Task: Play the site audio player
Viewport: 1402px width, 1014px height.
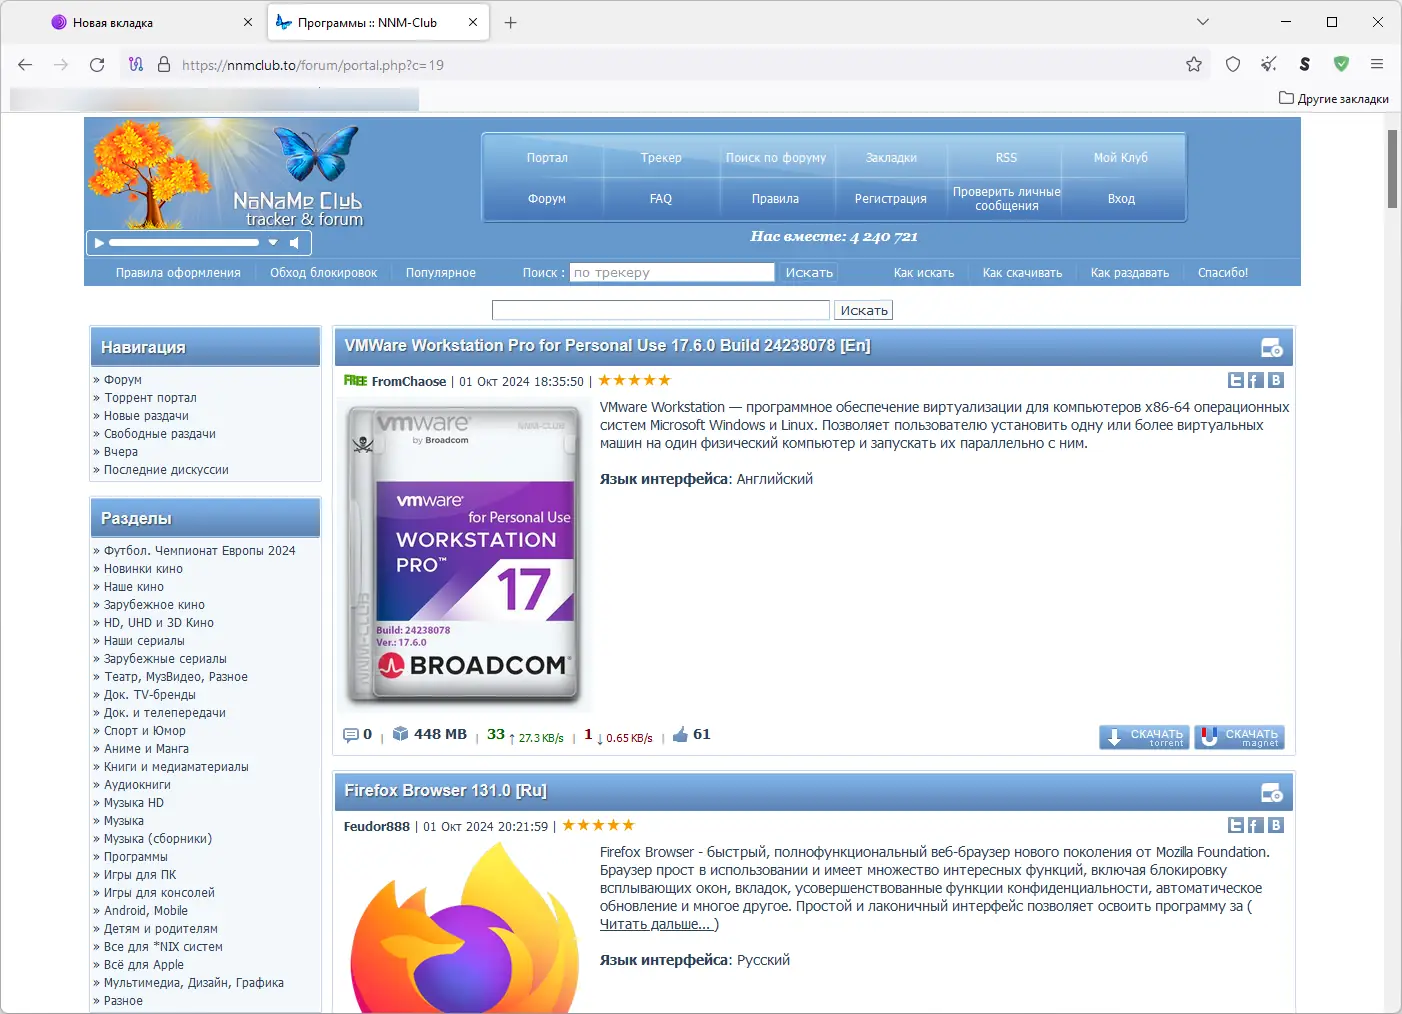Action: pyautogui.click(x=98, y=243)
